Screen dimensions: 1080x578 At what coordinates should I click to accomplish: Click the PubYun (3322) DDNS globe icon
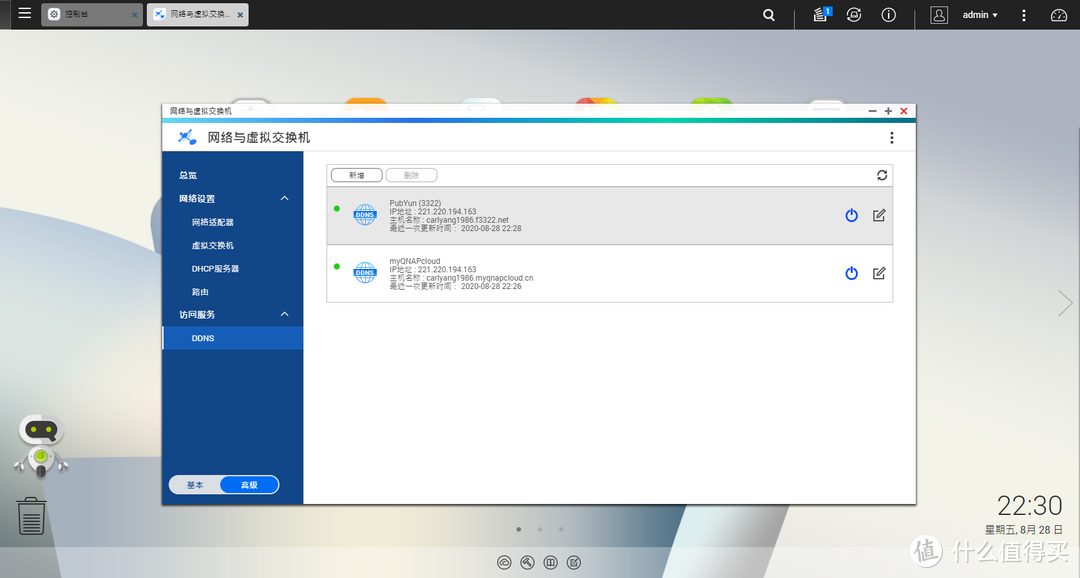pyautogui.click(x=364, y=215)
